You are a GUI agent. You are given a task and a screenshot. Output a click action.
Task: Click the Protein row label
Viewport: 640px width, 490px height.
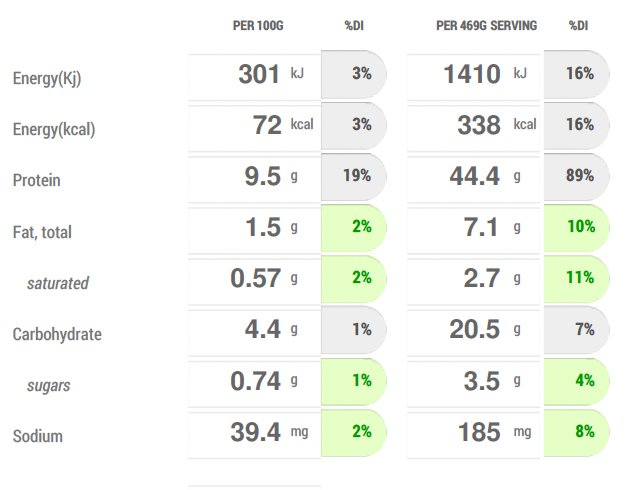36,181
